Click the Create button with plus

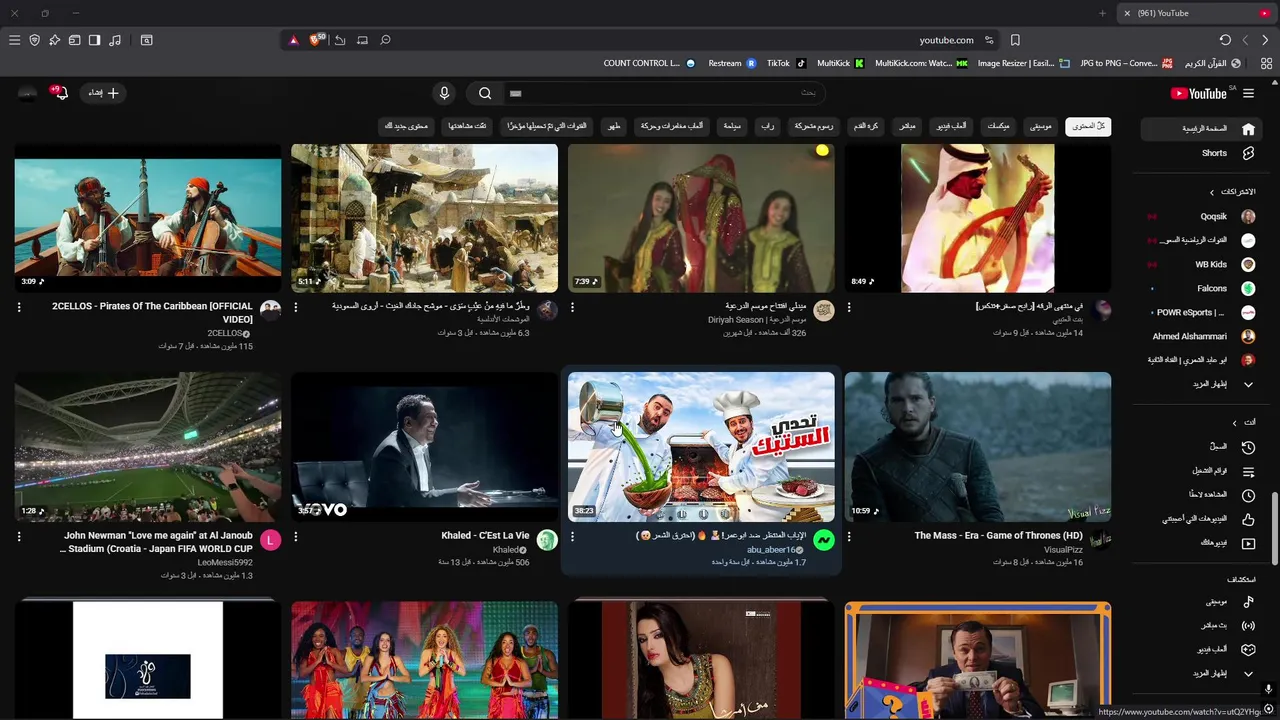point(103,93)
